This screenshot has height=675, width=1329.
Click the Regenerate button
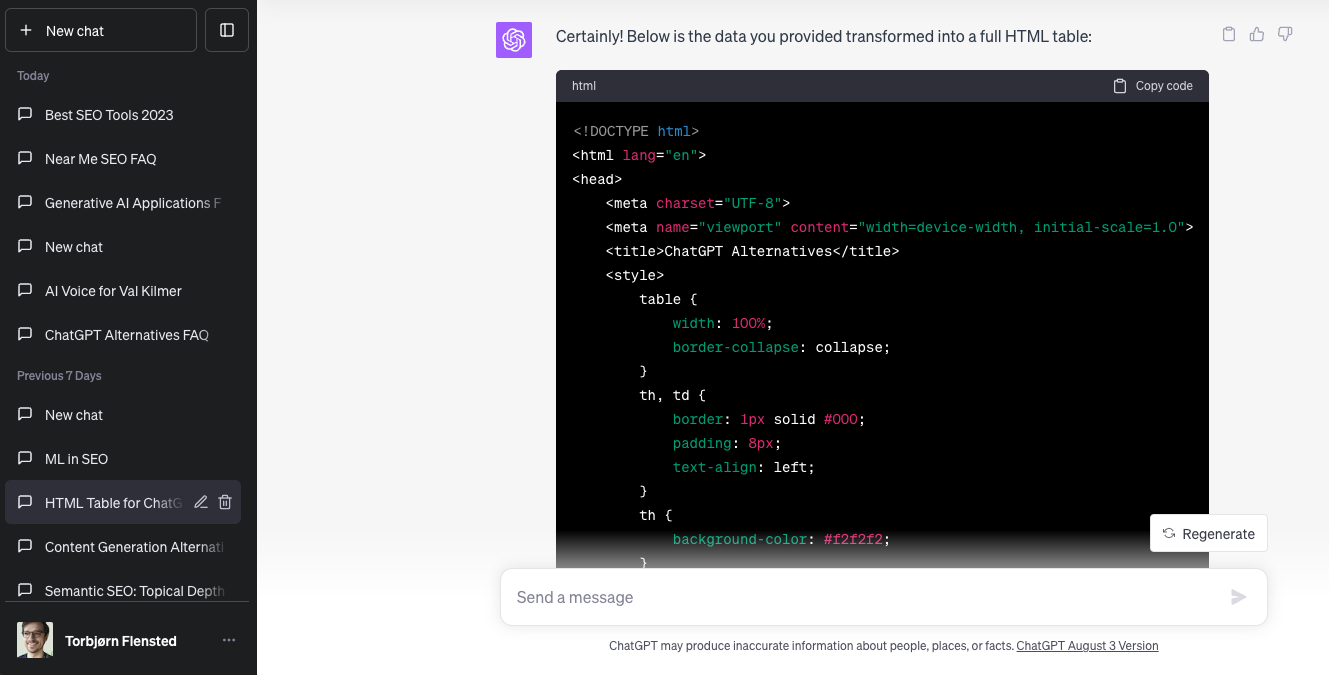click(x=1209, y=534)
